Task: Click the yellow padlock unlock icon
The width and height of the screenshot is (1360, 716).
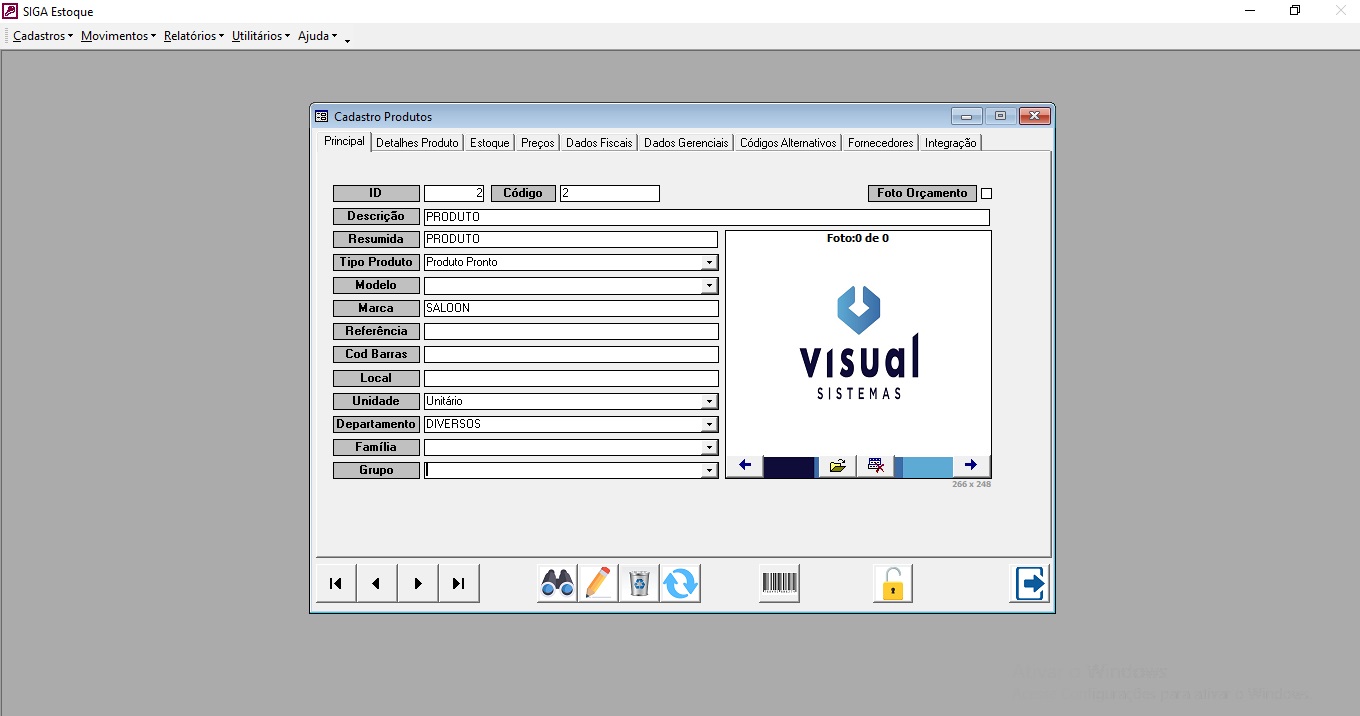Action: pos(893,583)
